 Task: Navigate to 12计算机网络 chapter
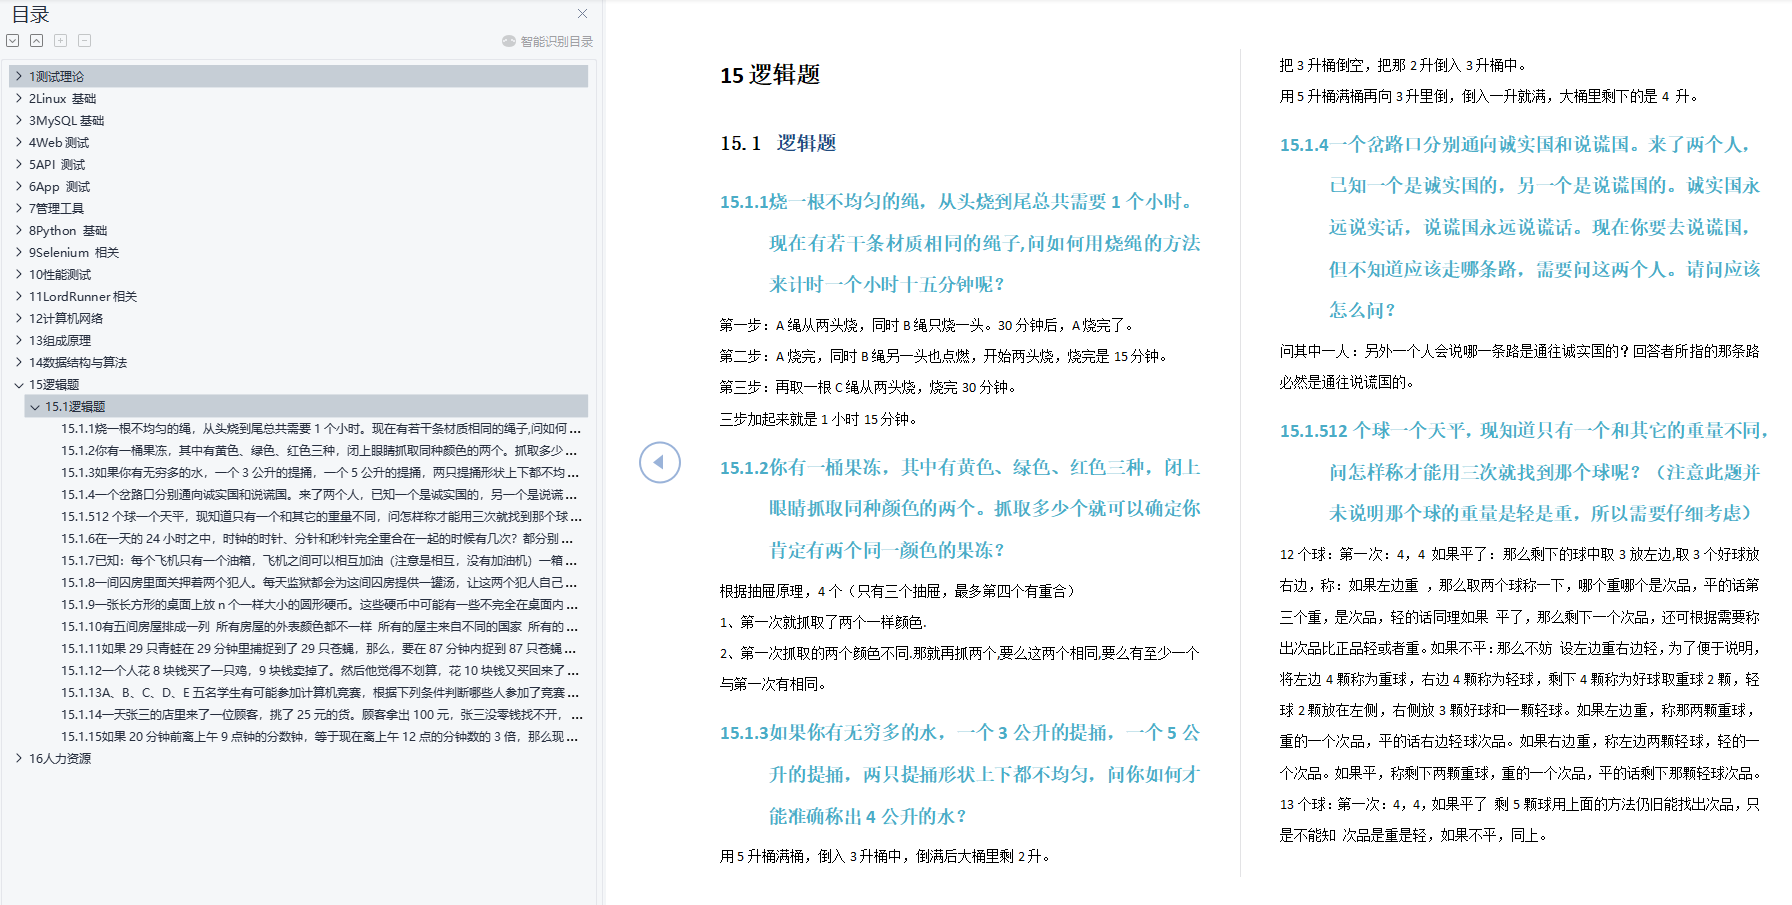(65, 318)
